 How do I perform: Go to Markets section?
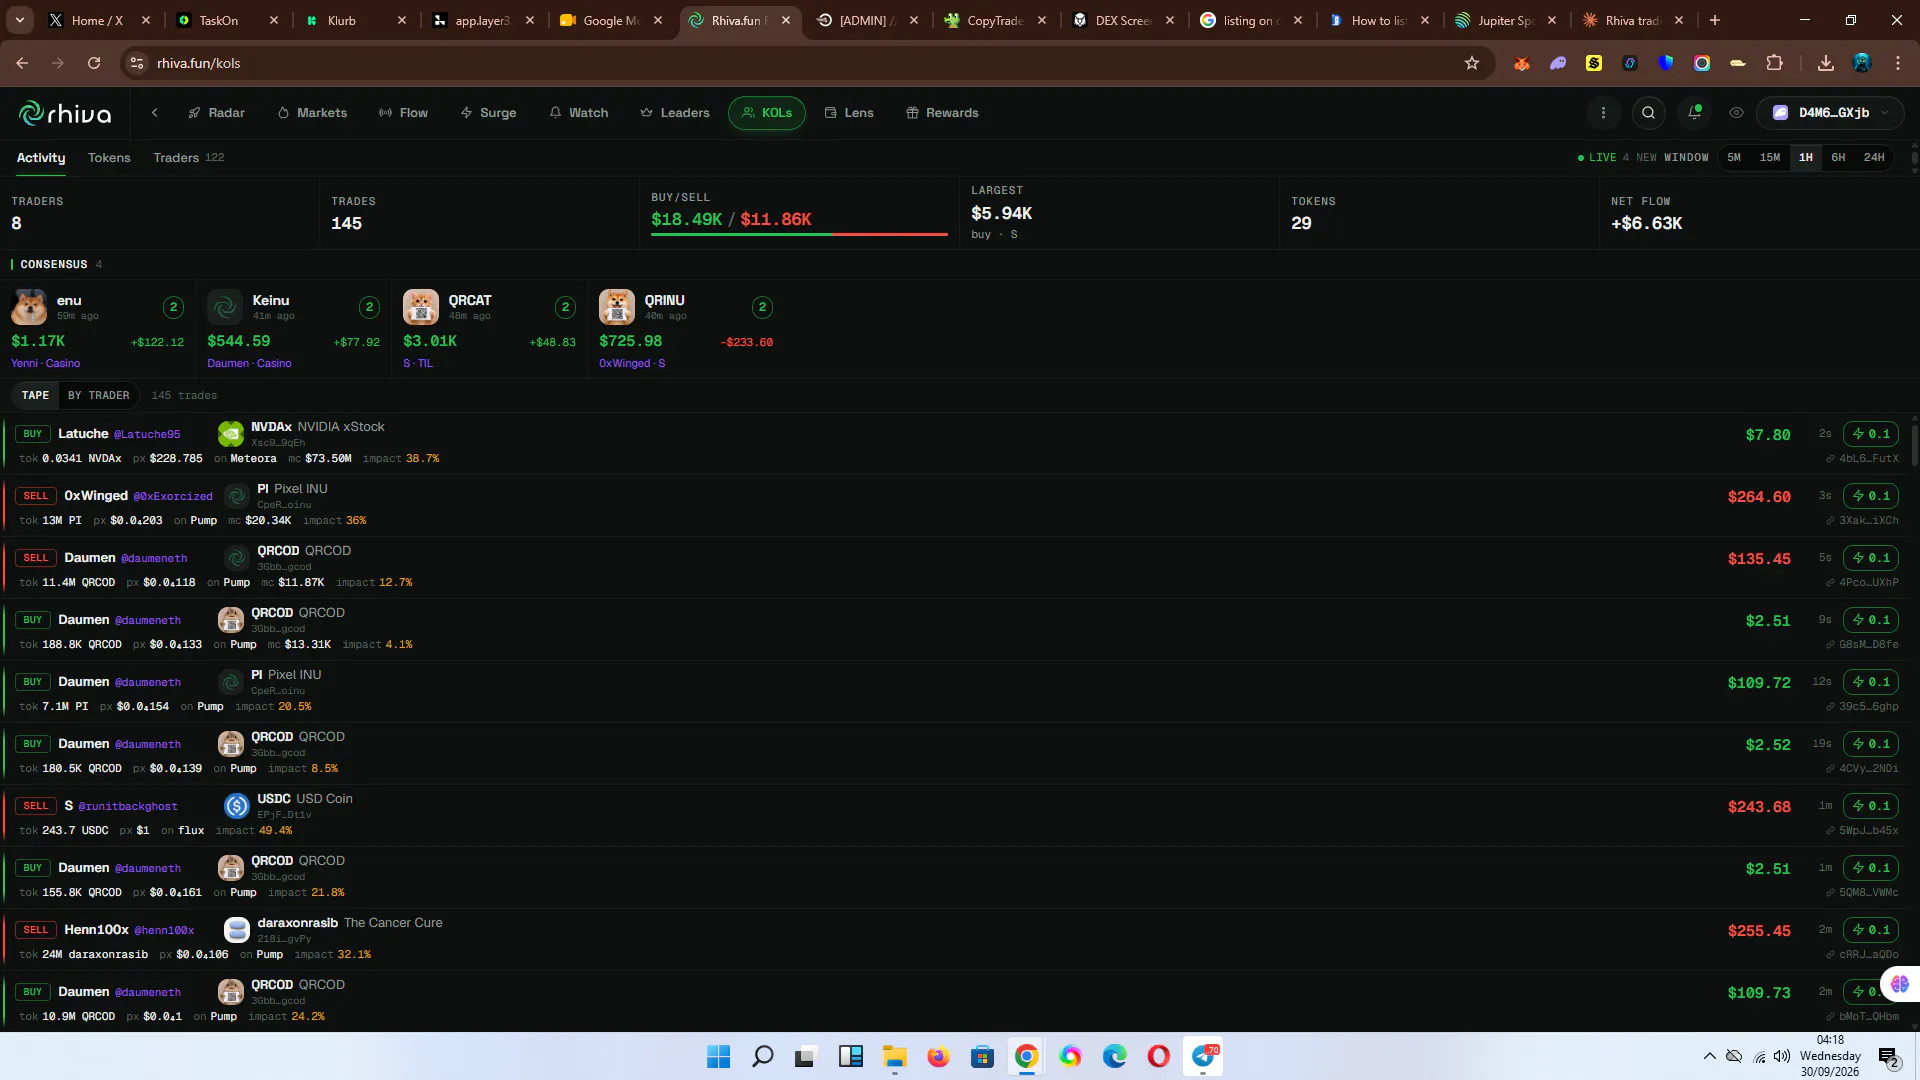point(312,113)
